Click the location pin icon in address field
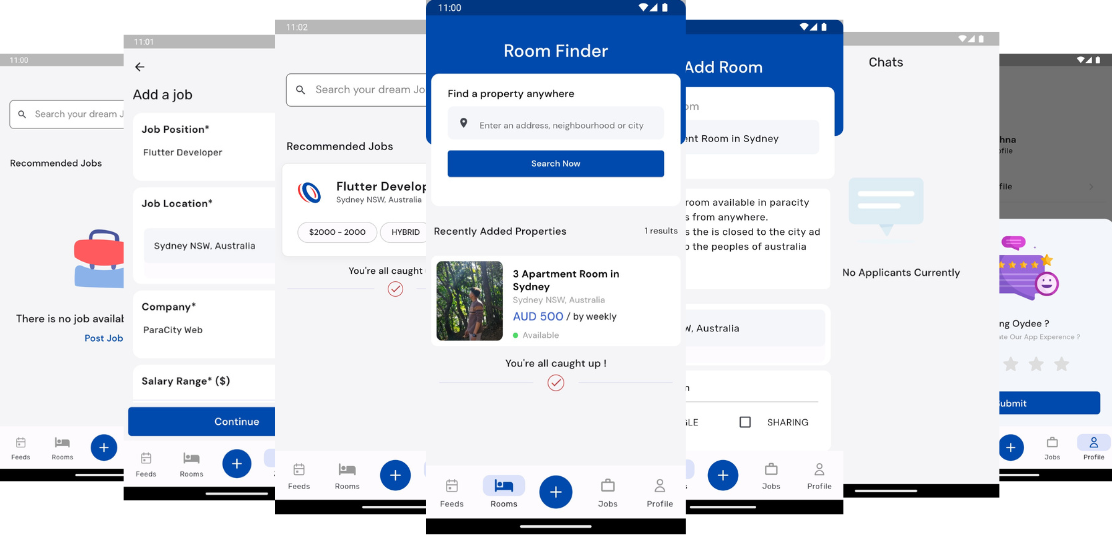Viewport: 1112px width, 535px height. tap(463, 125)
